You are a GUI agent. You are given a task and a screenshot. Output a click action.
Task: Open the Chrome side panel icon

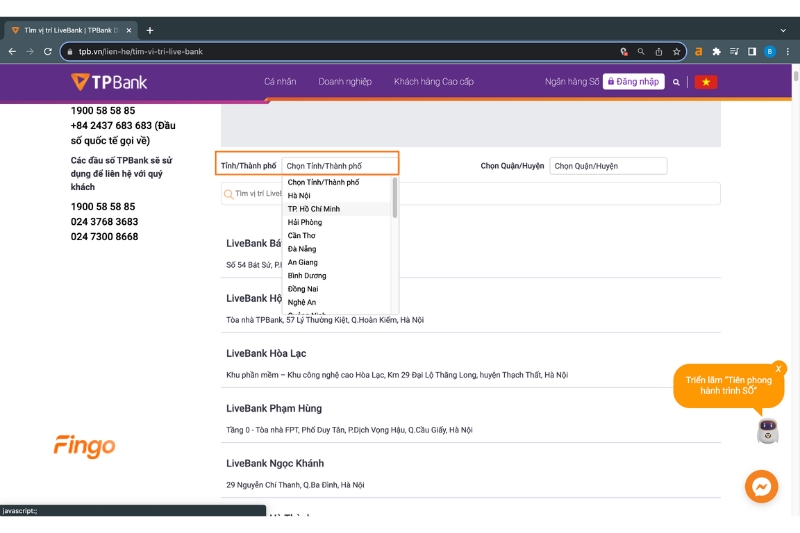(x=752, y=52)
